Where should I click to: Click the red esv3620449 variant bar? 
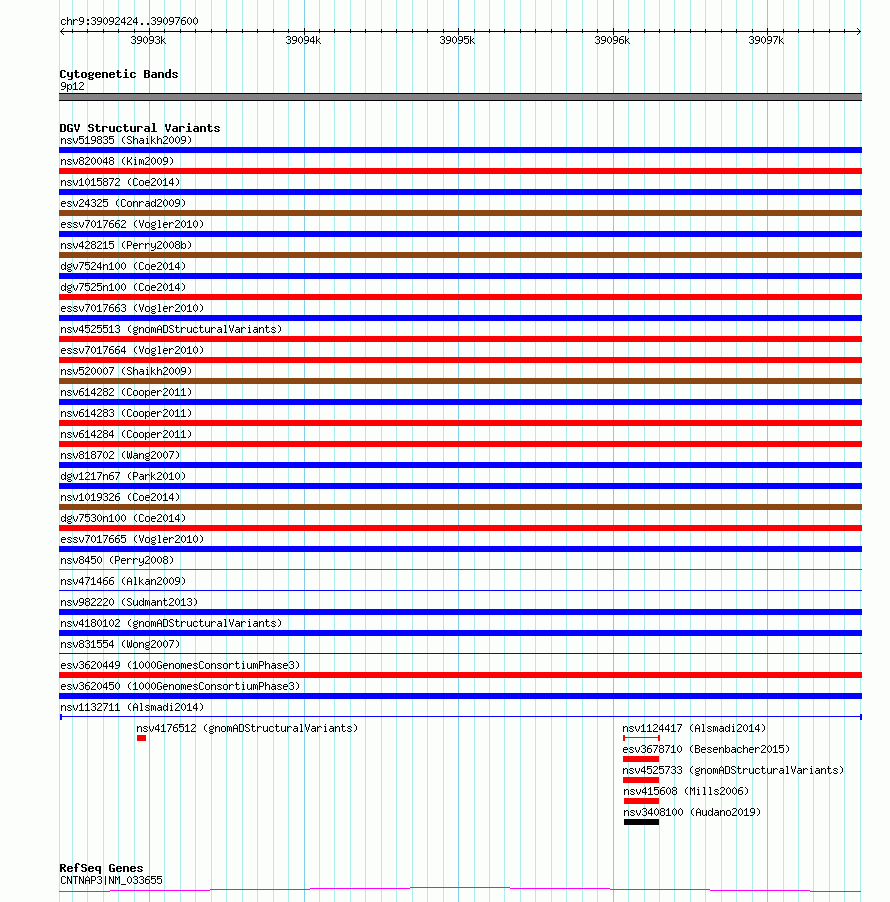point(460,675)
